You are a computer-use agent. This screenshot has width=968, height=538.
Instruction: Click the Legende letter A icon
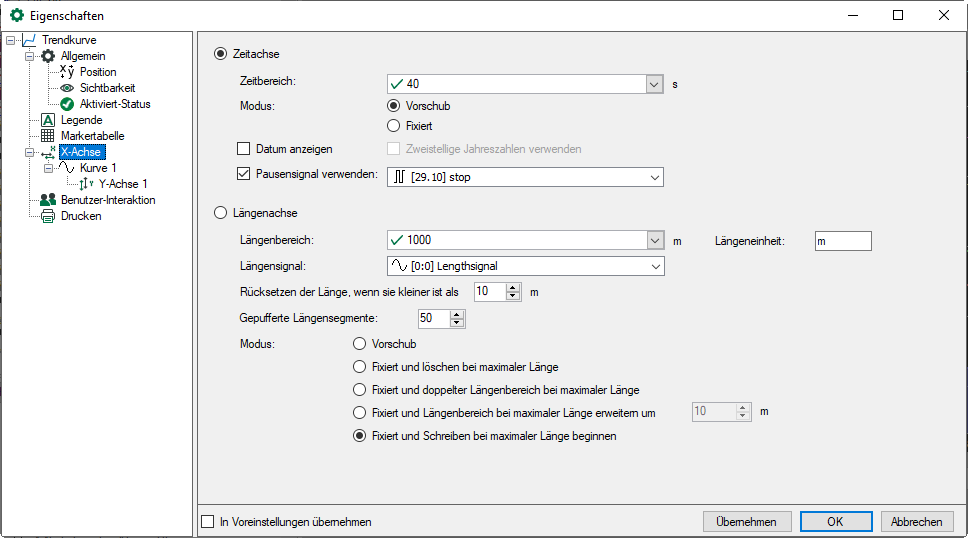[x=47, y=120]
